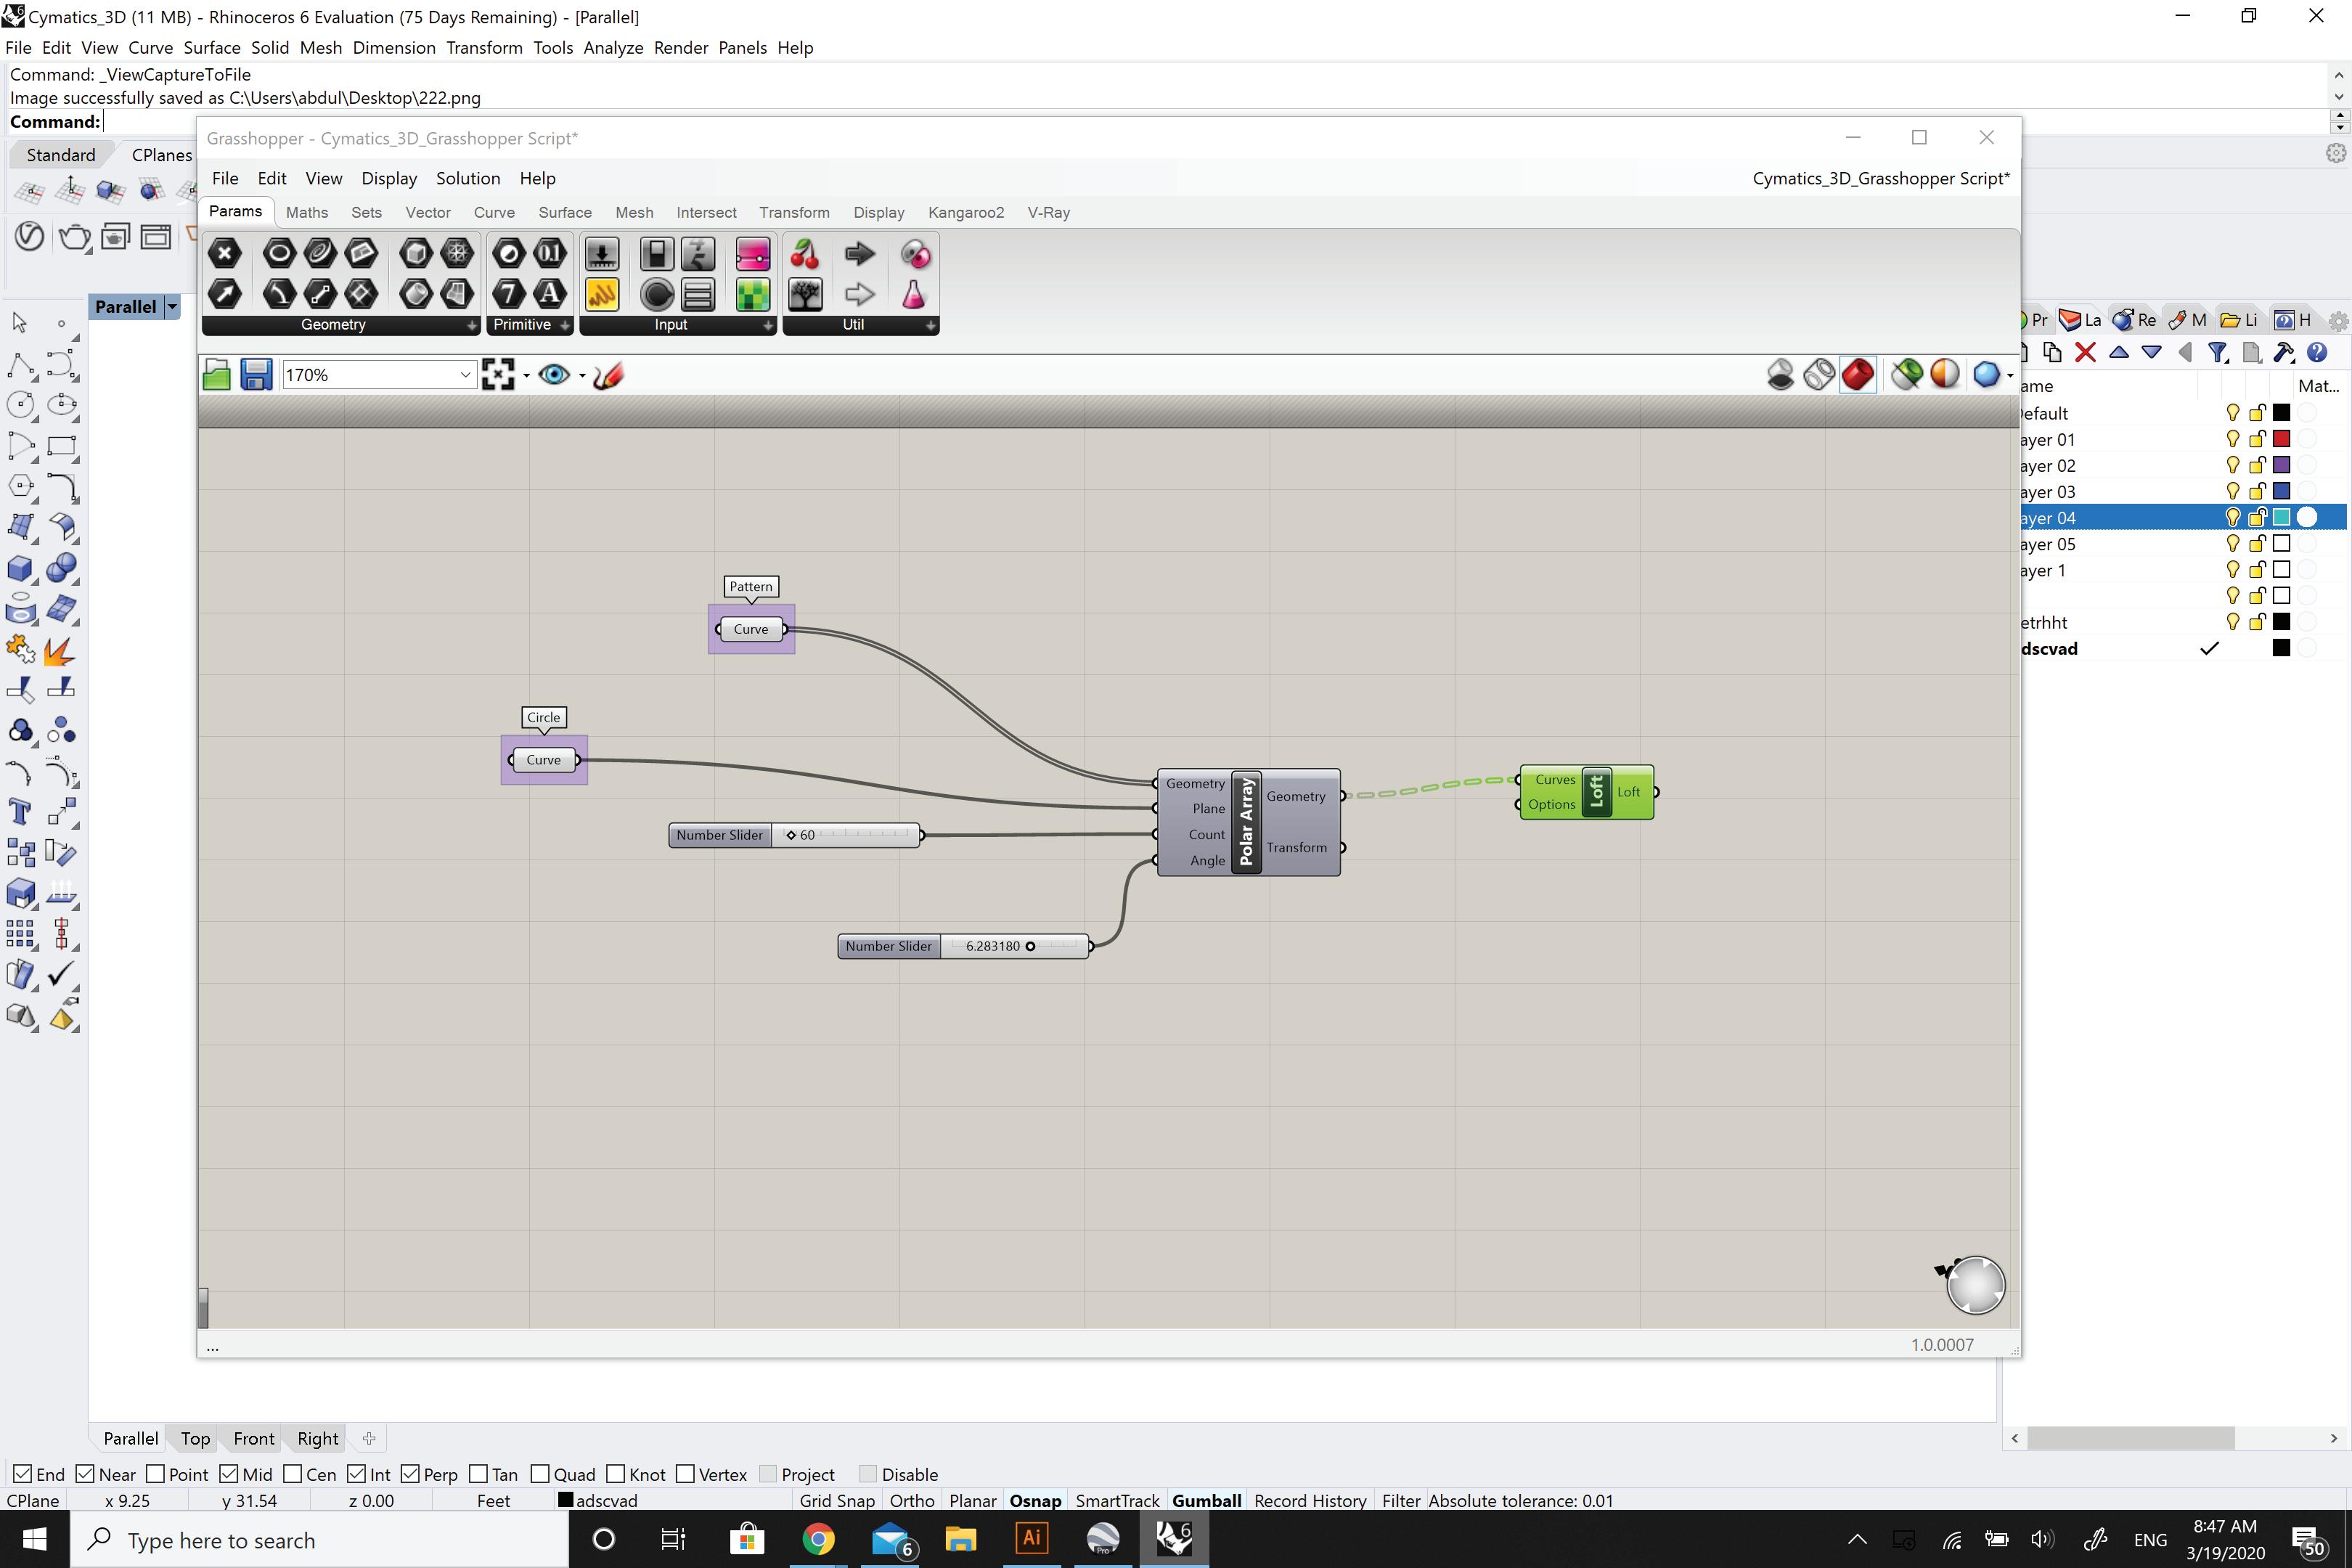
Task: Open the Solution menu in Grasshopper
Action: click(x=467, y=178)
